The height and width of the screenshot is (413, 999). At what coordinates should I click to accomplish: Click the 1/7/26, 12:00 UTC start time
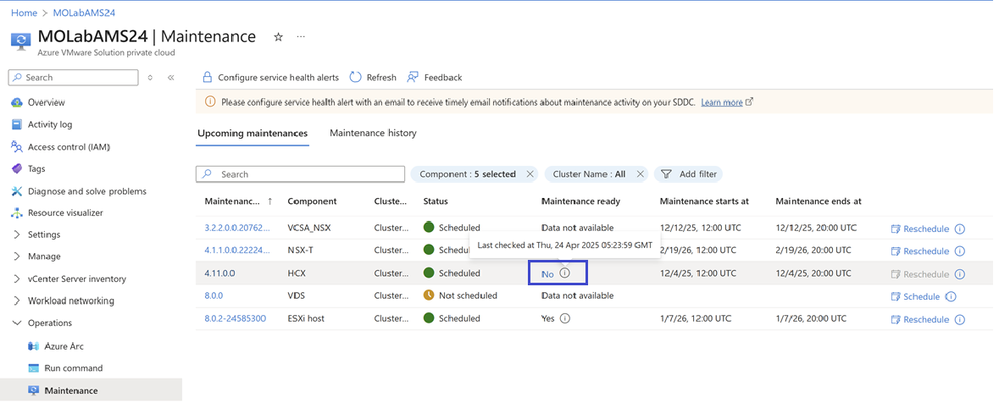[696, 319]
